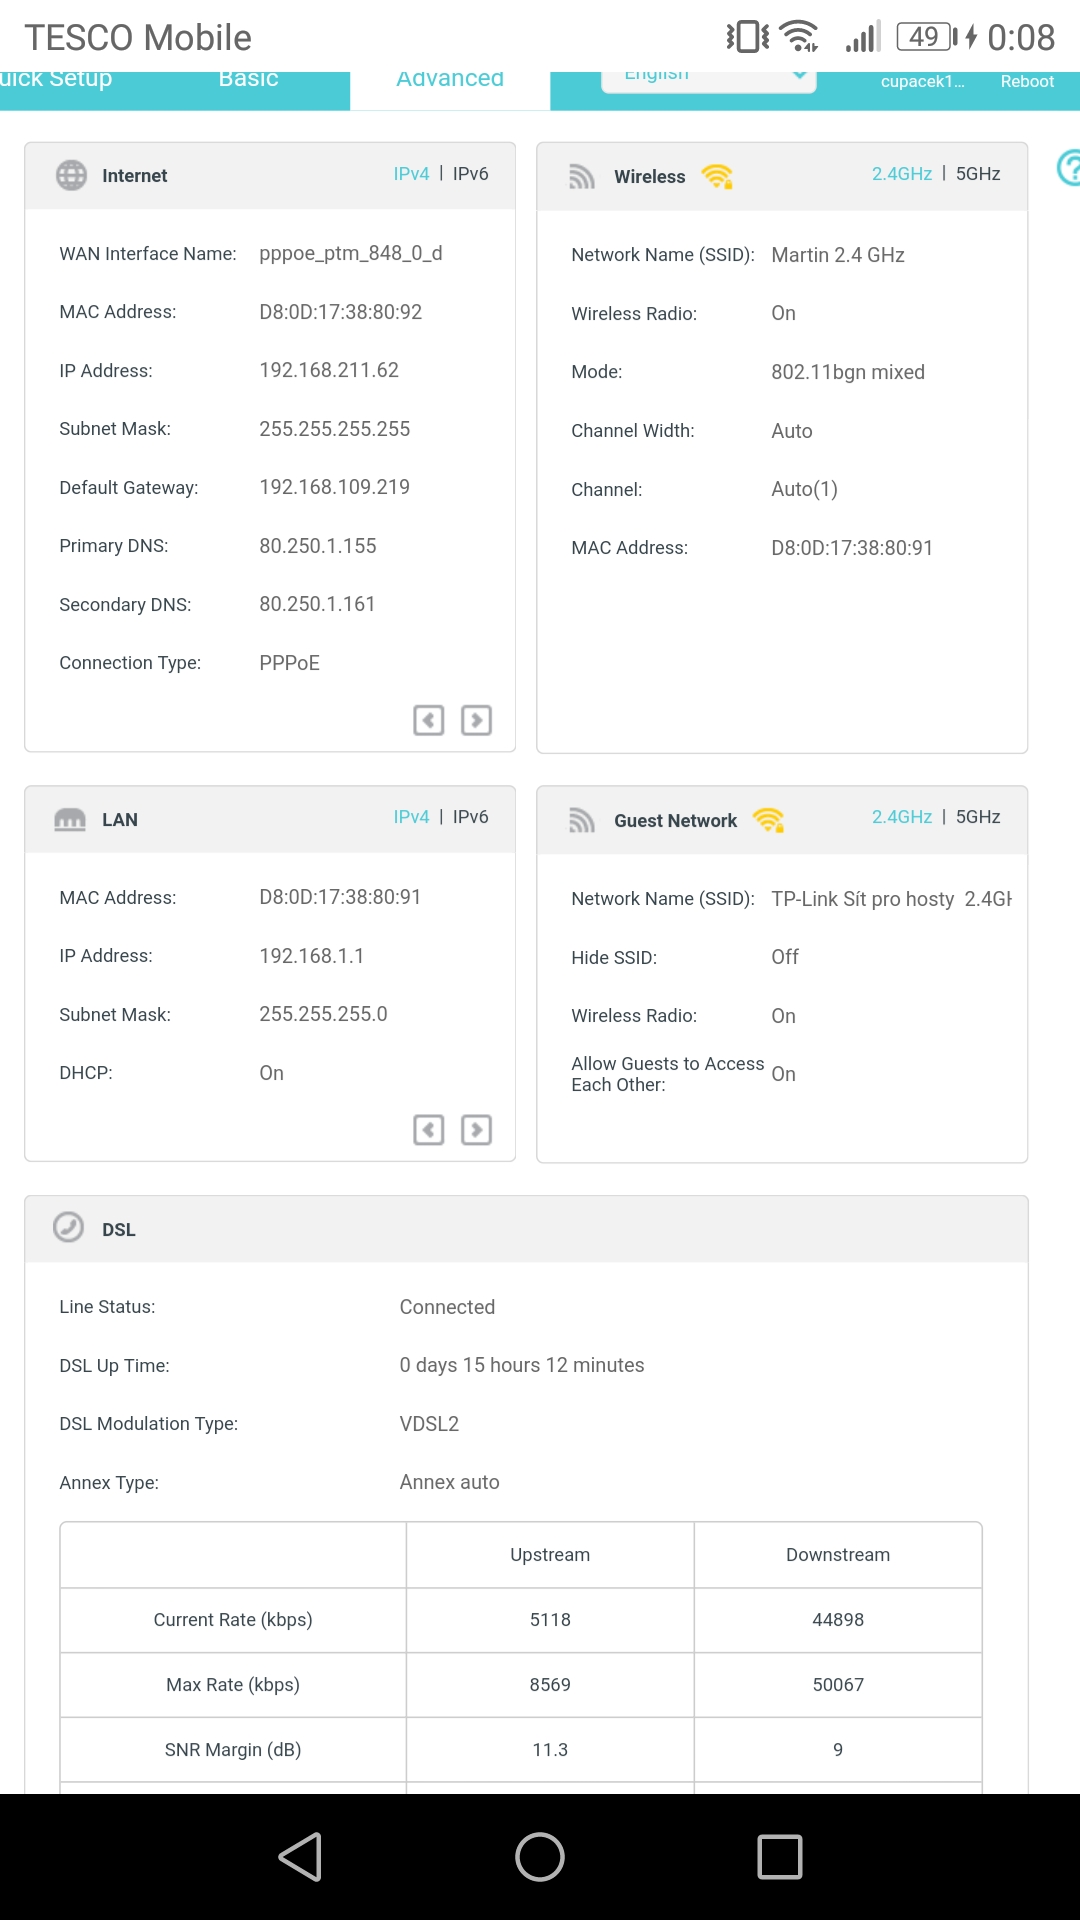The height and width of the screenshot is (1920, 1080).
Task: Switch Guest Network panel to 5GHz
Action: click(x=977, y=817)
